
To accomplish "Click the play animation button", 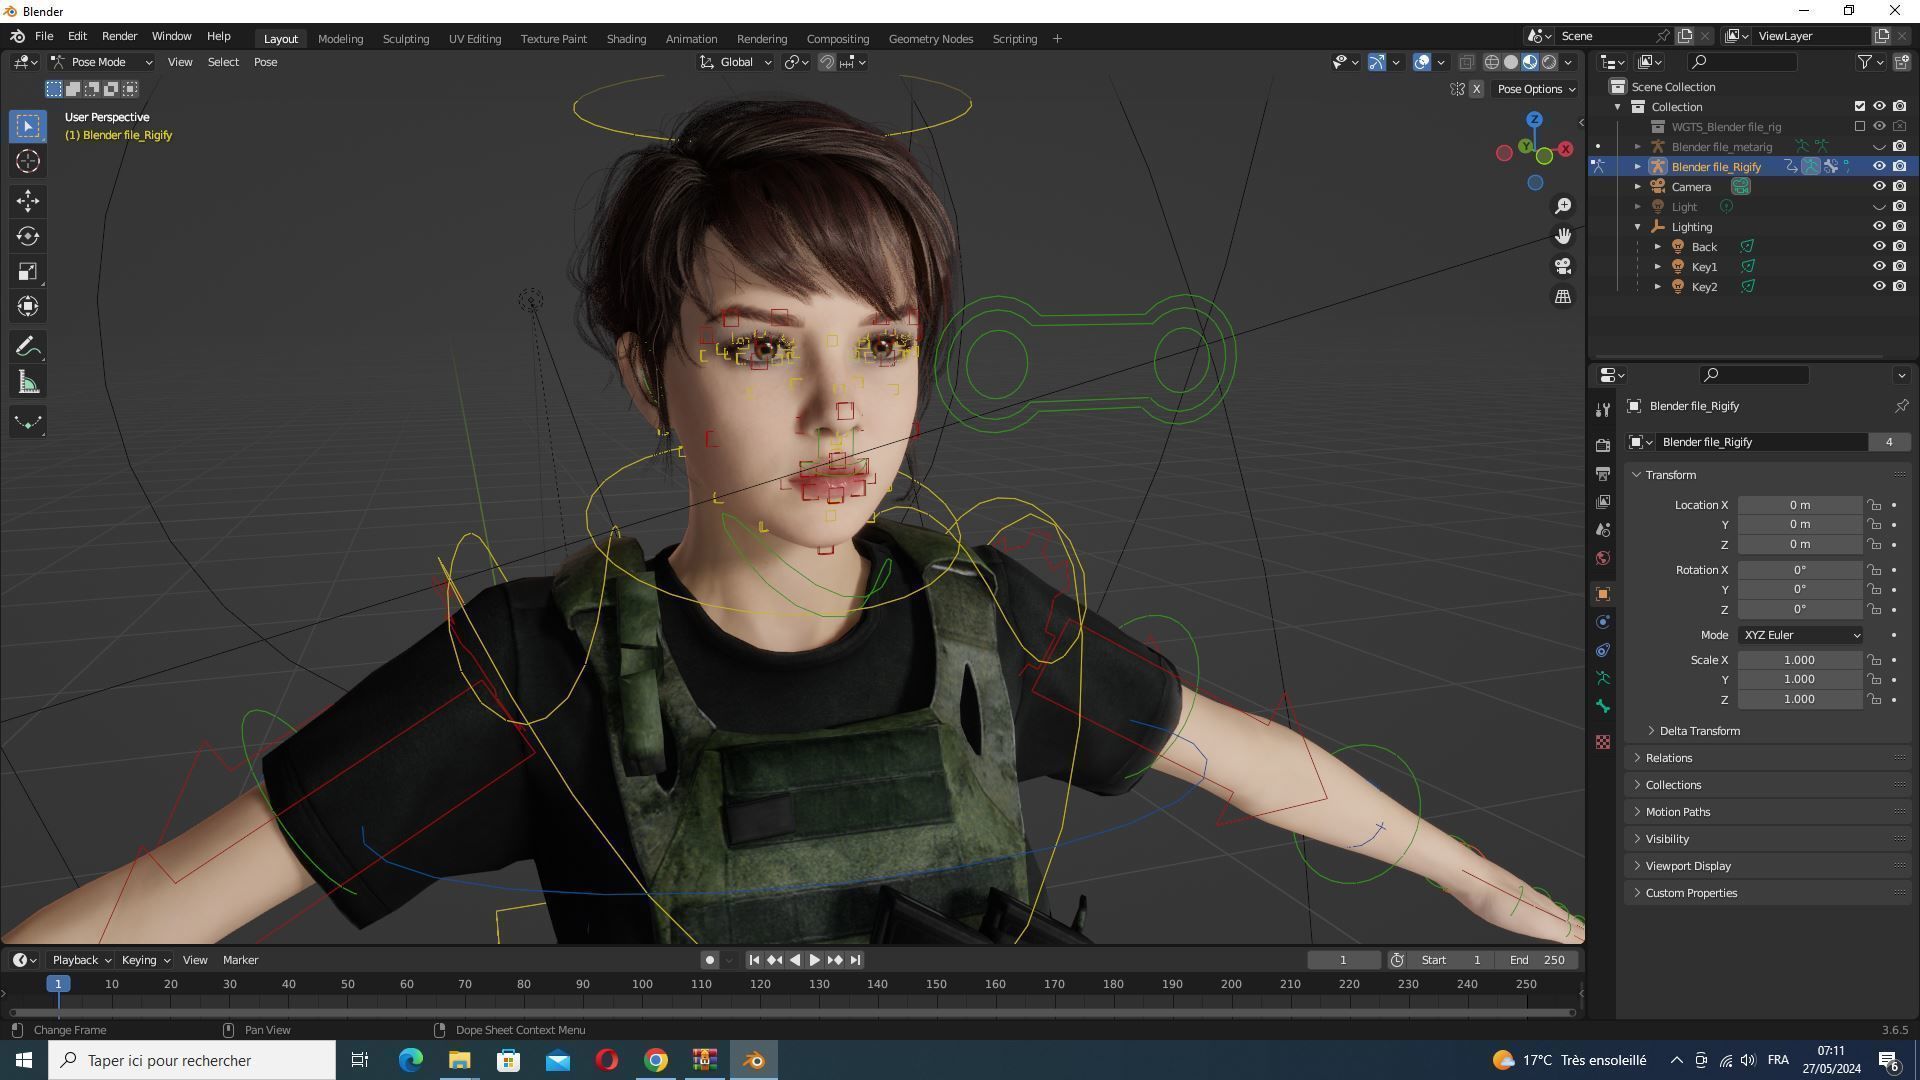I will (x=814, y=960).
